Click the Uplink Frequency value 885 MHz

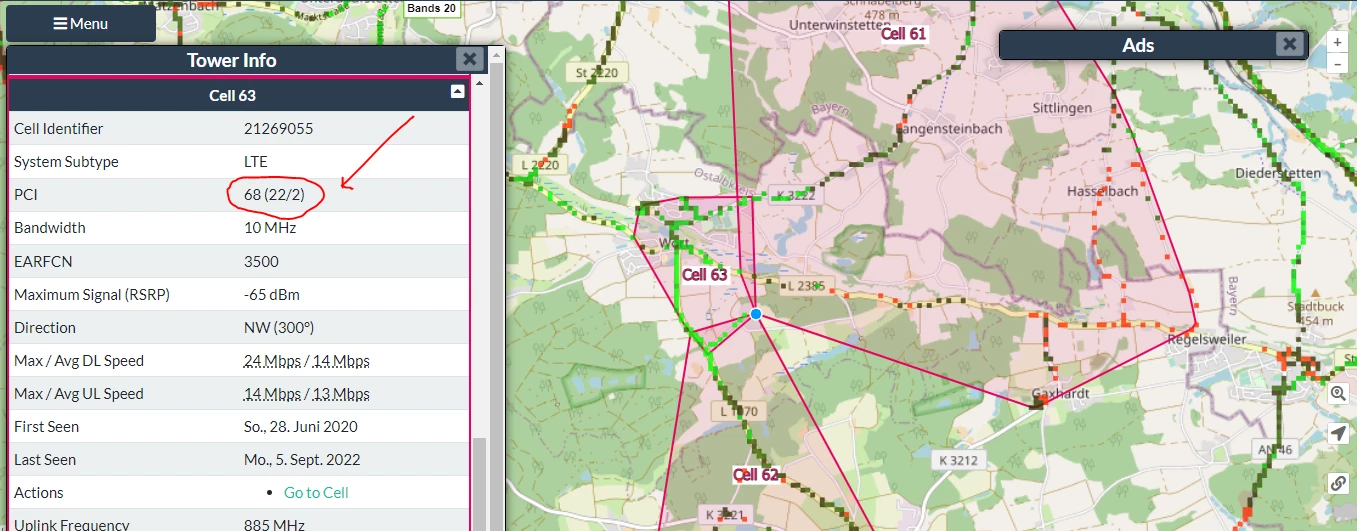[x=274, y=525]
